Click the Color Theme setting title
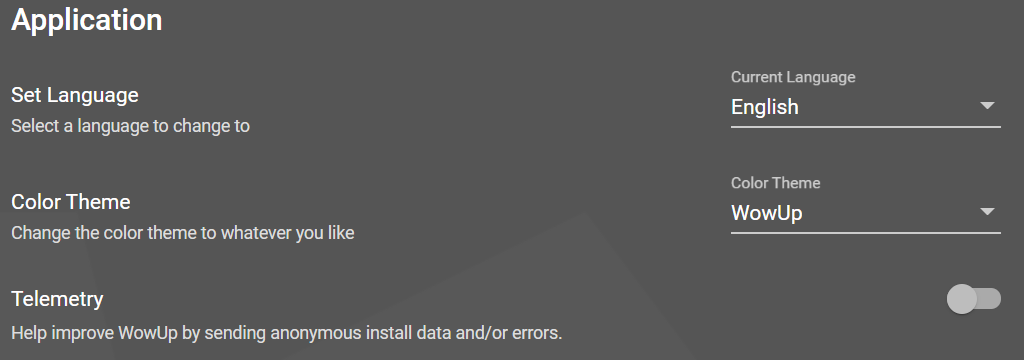This screenshot has width=1024, height=360. 71,202
